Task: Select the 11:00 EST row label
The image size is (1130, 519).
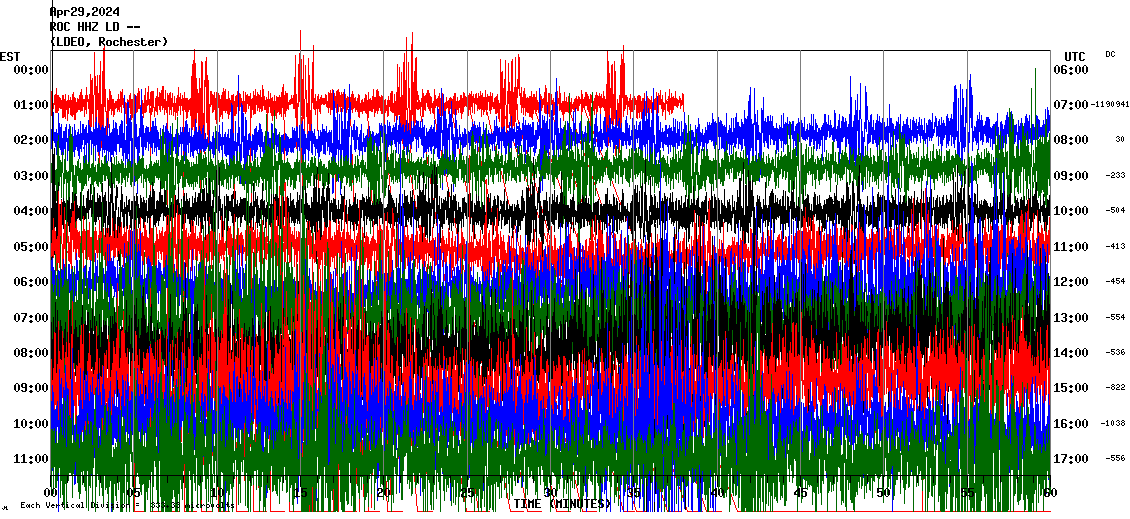Action: [31, 459]
